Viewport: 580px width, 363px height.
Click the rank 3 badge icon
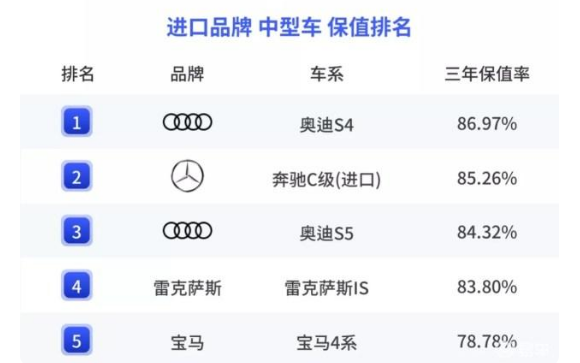coord(77,231)
